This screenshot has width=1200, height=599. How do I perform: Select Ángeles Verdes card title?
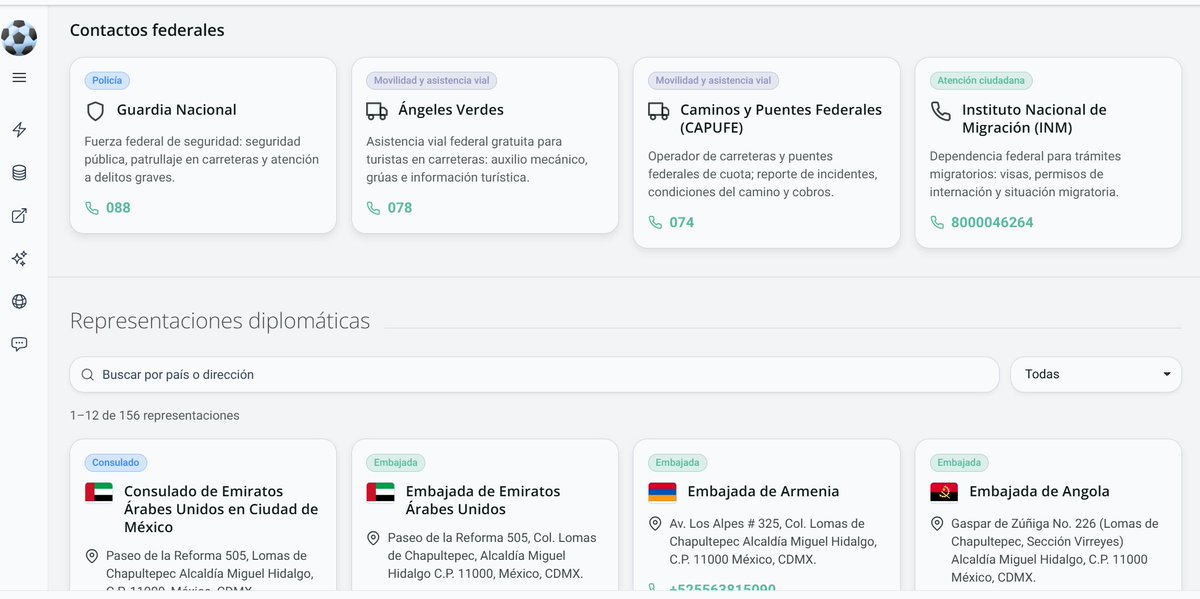[x=451, y=110]
